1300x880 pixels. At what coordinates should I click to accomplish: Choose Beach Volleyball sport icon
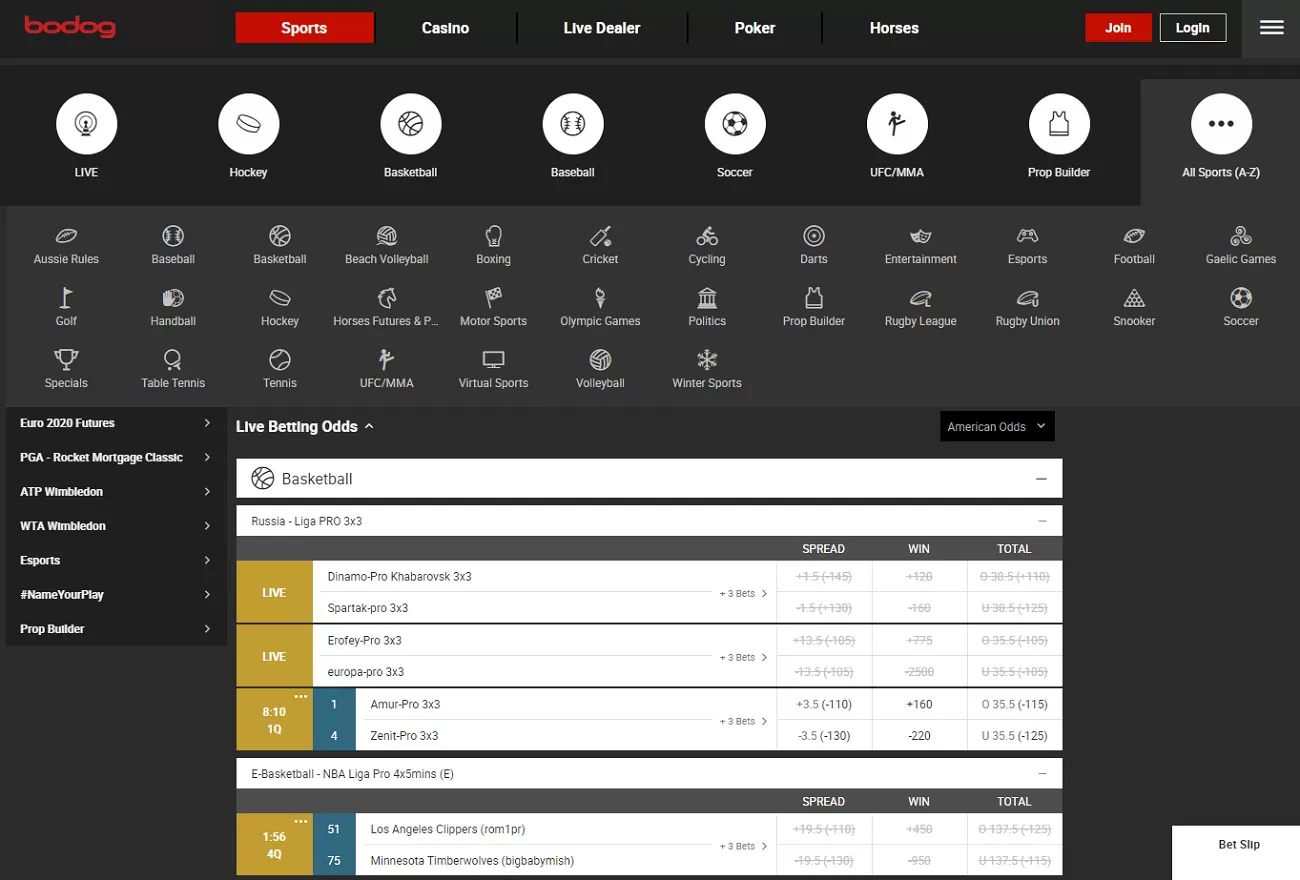pos(387,236)
